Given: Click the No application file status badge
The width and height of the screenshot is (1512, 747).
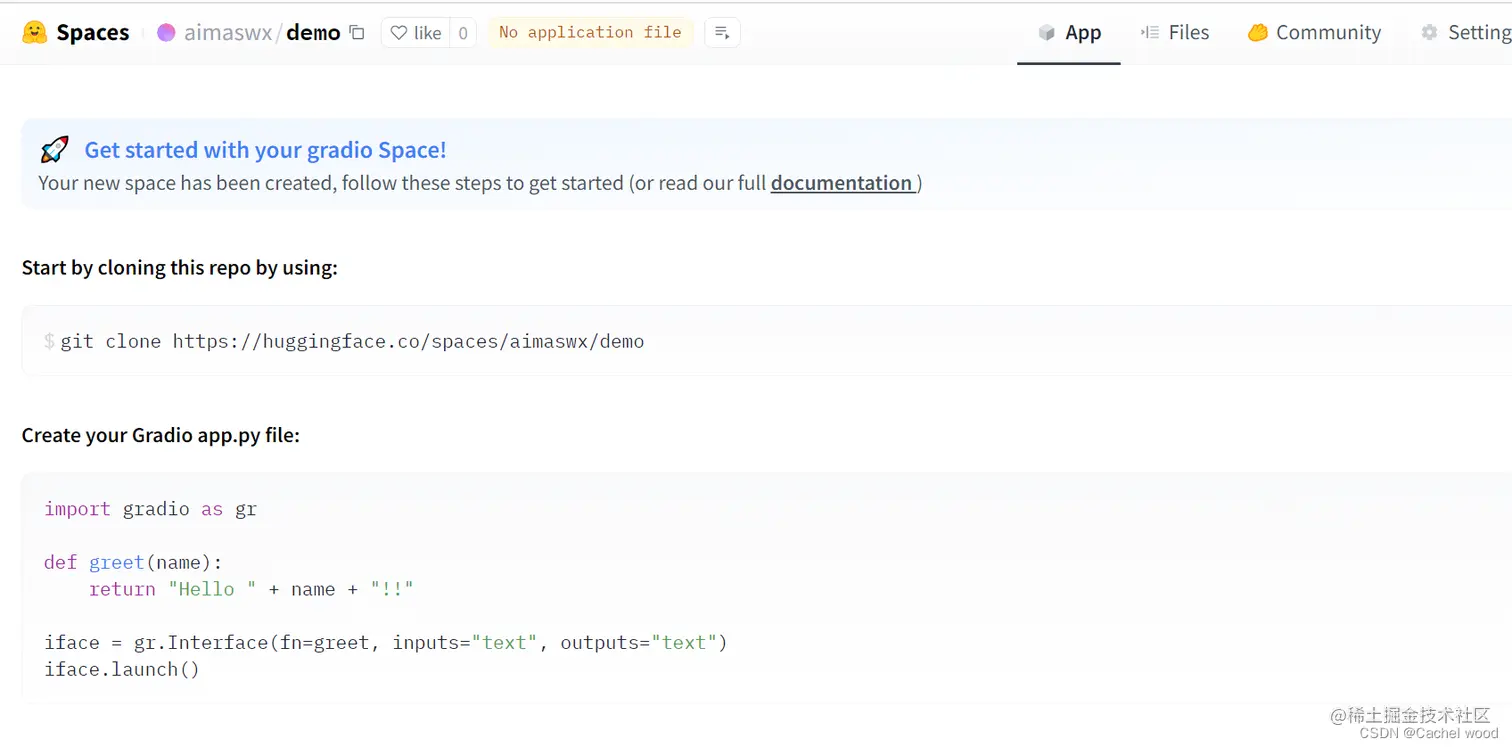Looking at the screenshot, I should click(x=590, y=32).
